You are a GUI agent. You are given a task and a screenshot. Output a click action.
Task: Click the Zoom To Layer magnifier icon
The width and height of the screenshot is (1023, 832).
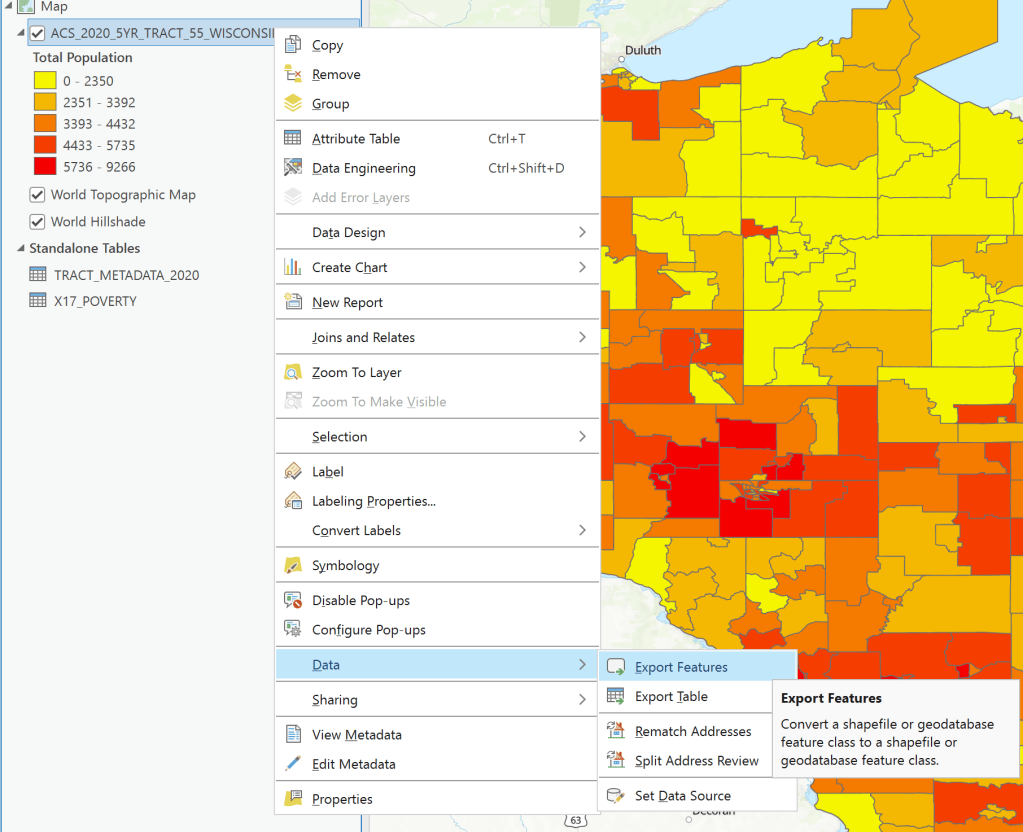pyautogui.click(x=293, y=373)
